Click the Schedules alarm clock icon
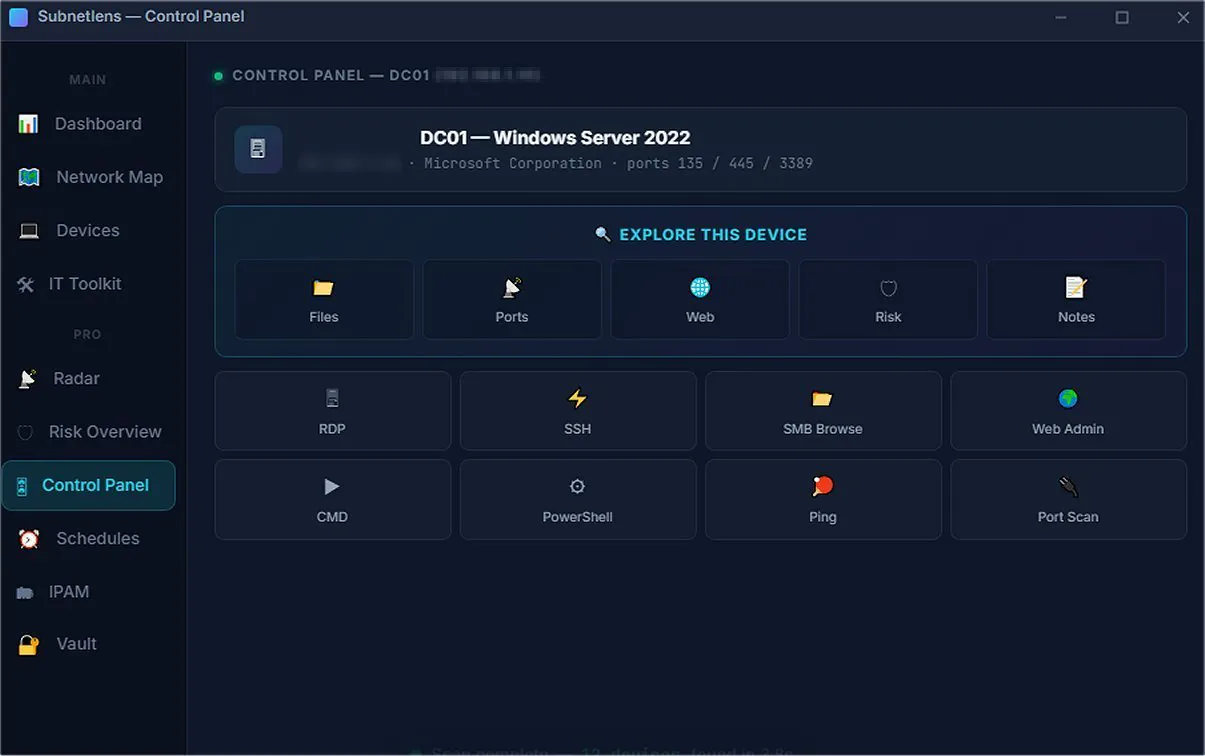This screenshot has height=756, width=1205. pyautogui.click(x=29, y=539)
